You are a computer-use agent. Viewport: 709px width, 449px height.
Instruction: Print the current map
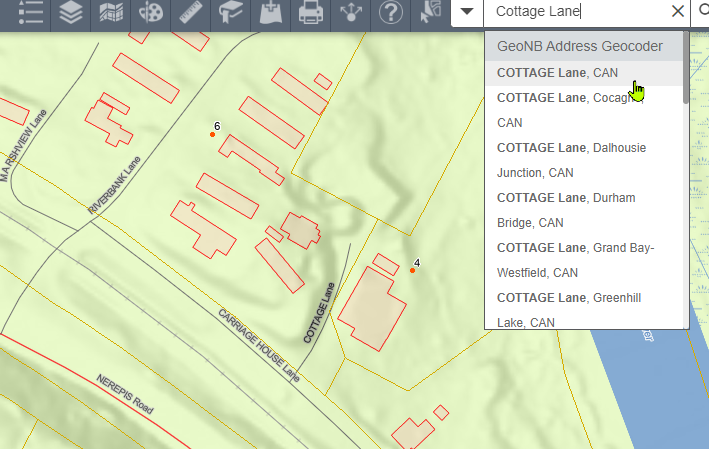(x=311, y=13)
